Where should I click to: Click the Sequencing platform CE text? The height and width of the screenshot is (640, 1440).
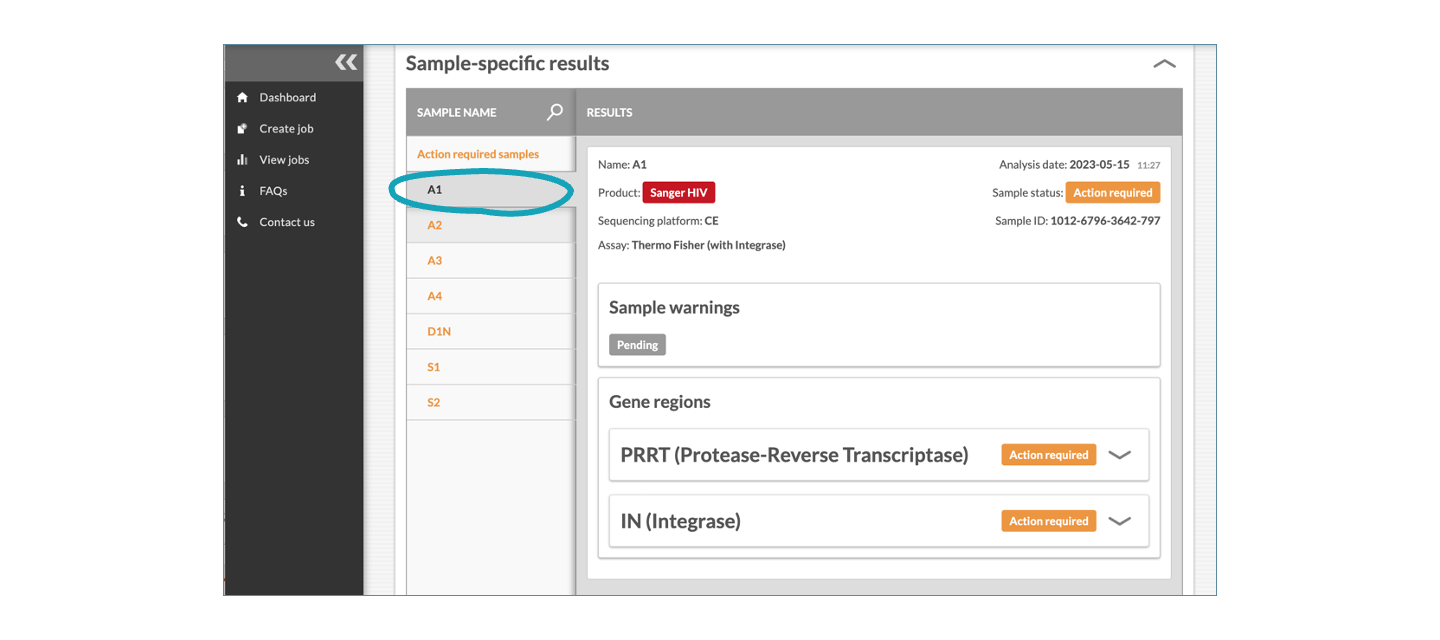[x=658, y=221]
